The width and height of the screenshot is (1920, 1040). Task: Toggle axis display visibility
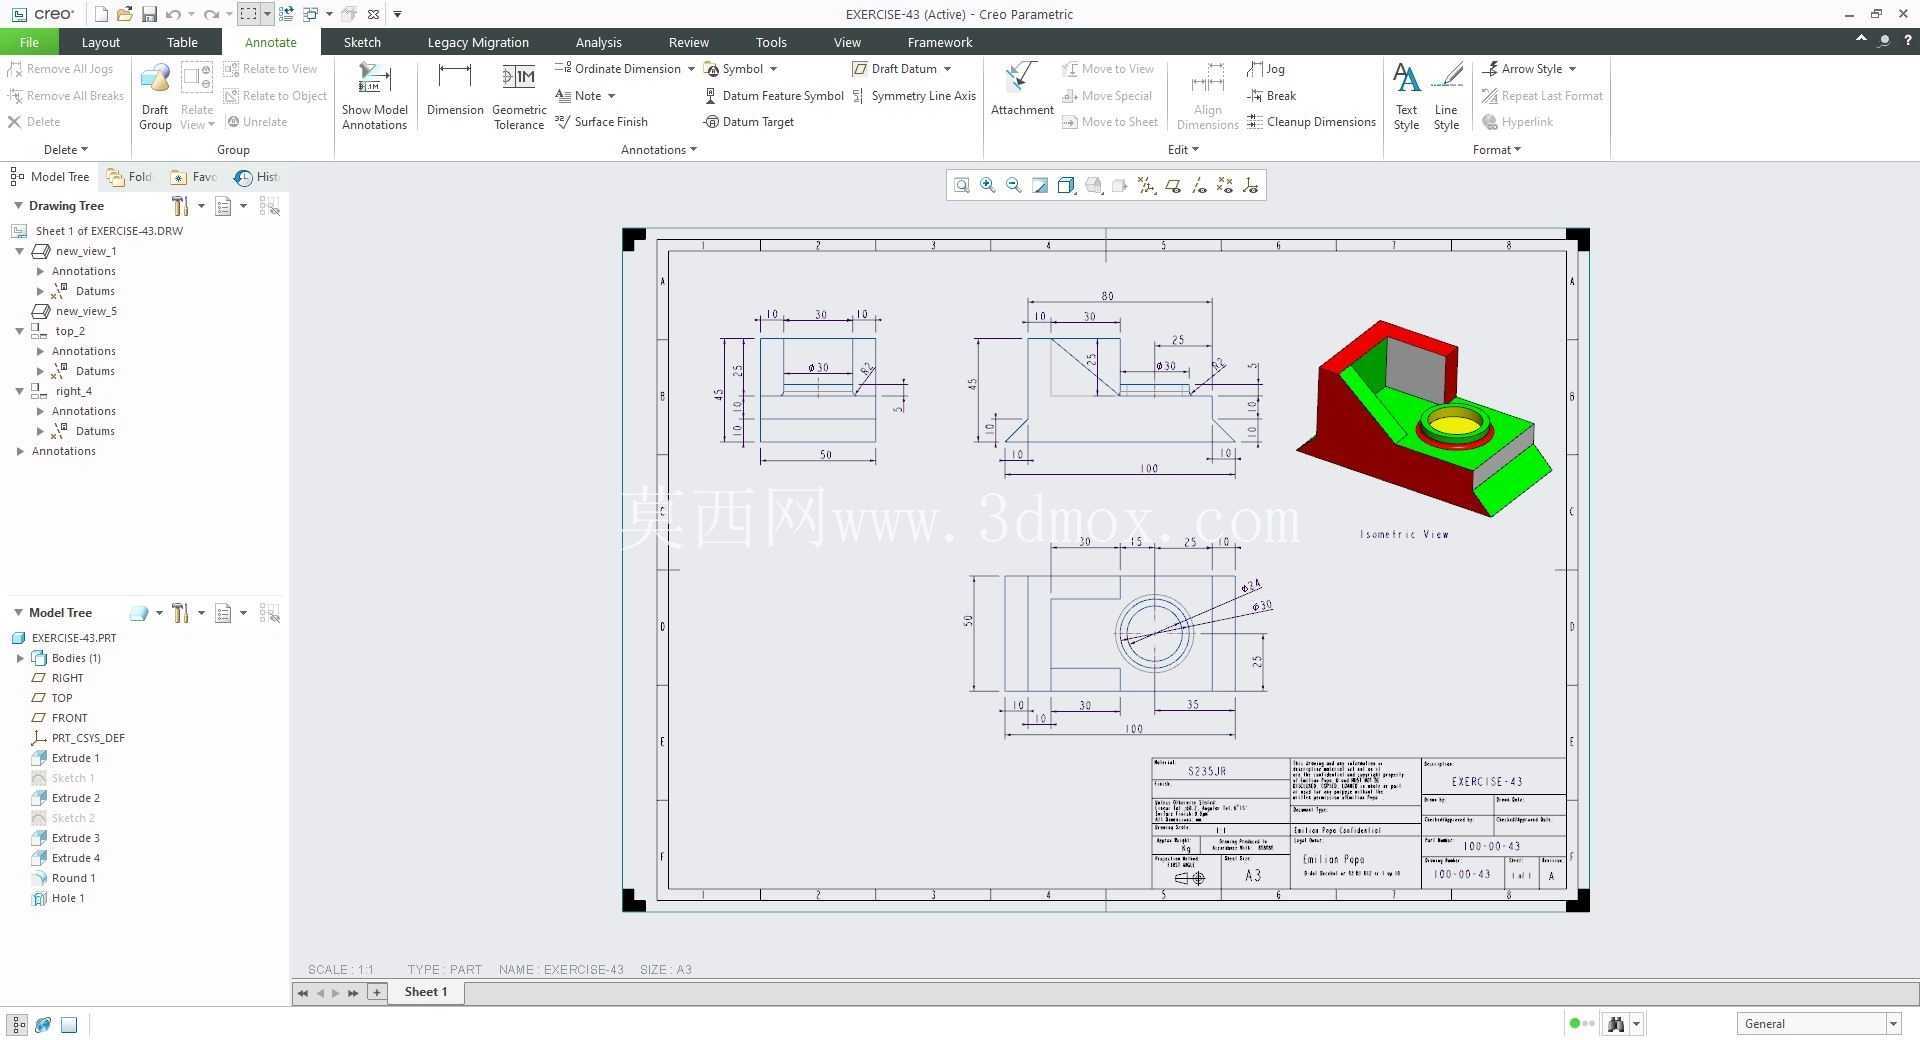pyautogui.click(x=1199, y=185)
